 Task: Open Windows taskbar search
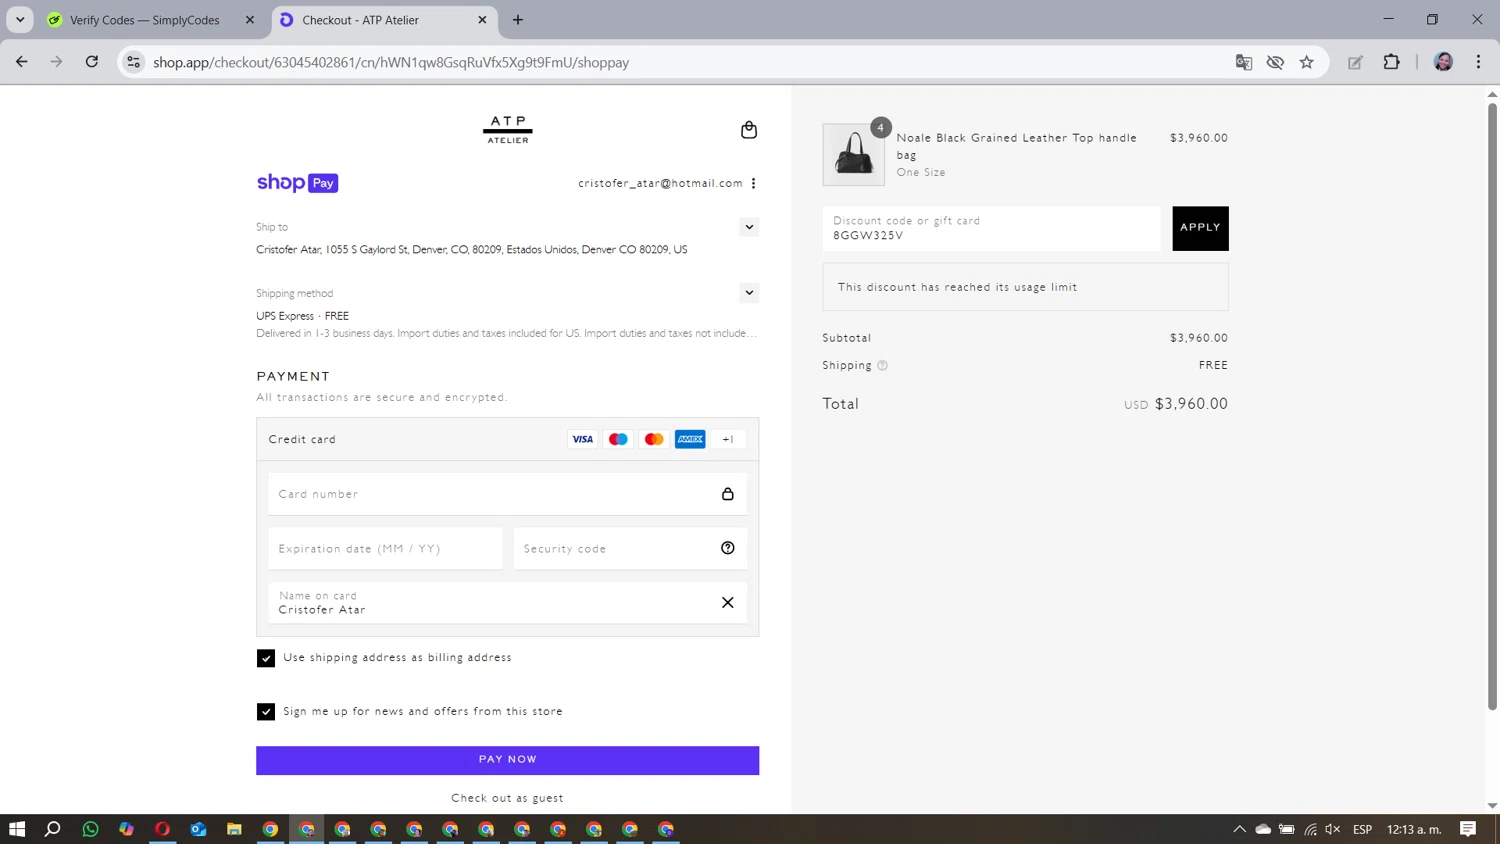pos(53,829)
